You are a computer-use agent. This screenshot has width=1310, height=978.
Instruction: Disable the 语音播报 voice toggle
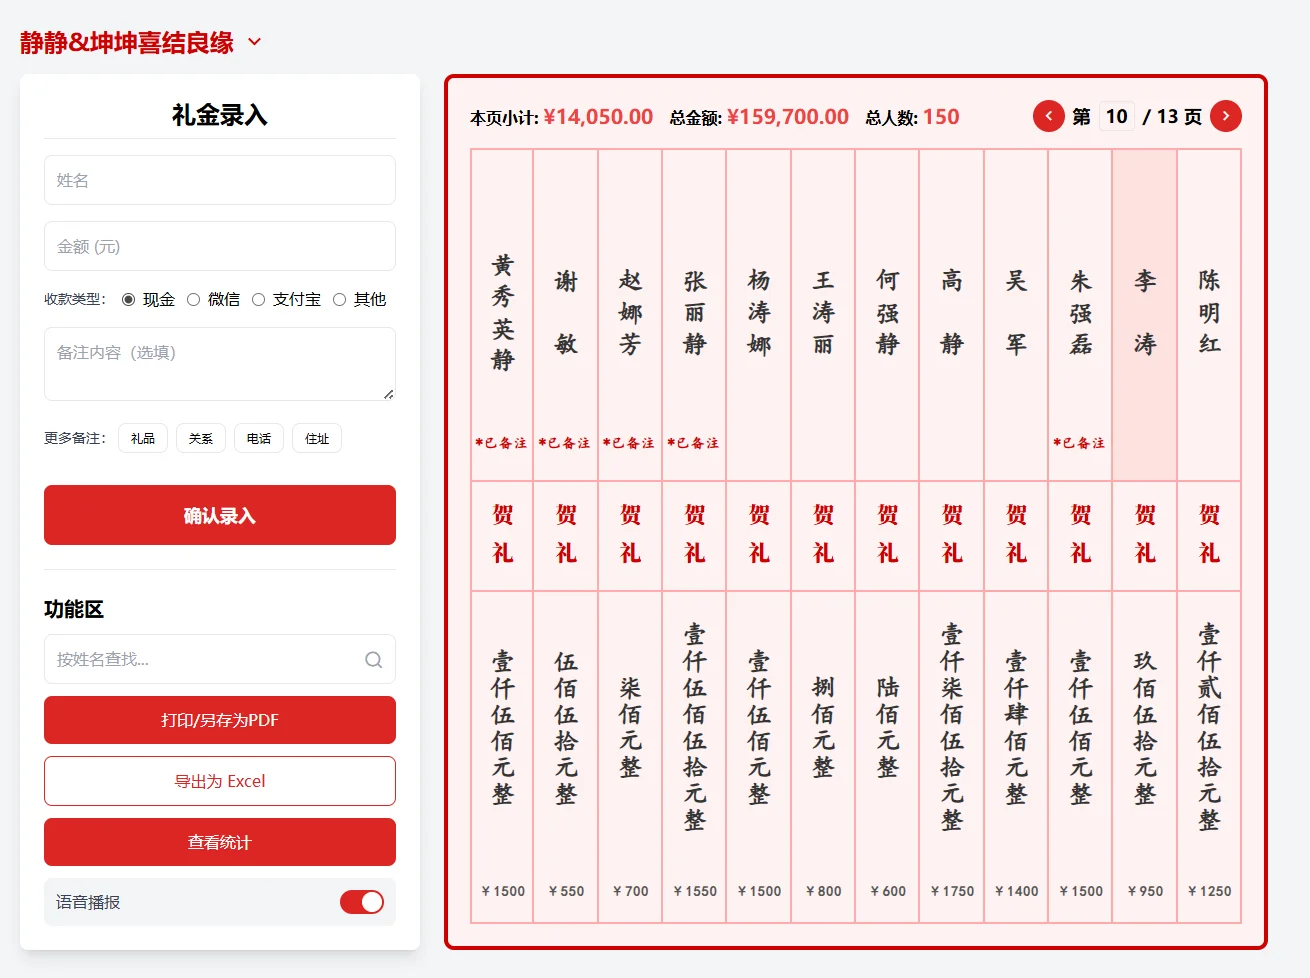click(362, 901)
